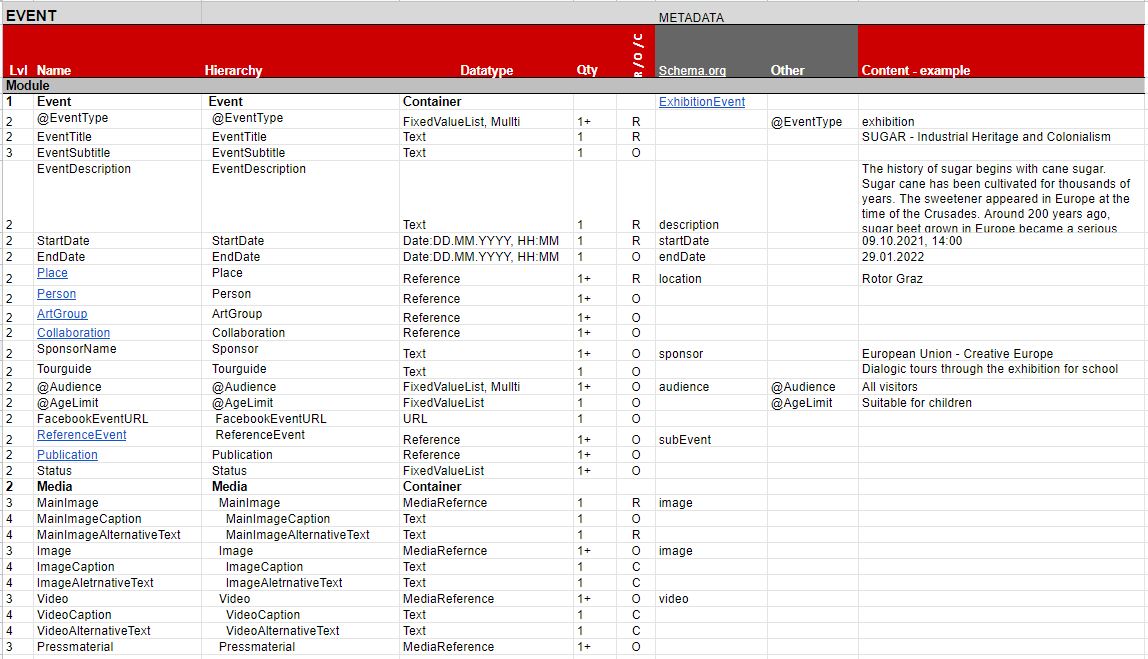Select the Qty column header
This screenshot has height=659, width=1148.
click(x=586, y=70)
